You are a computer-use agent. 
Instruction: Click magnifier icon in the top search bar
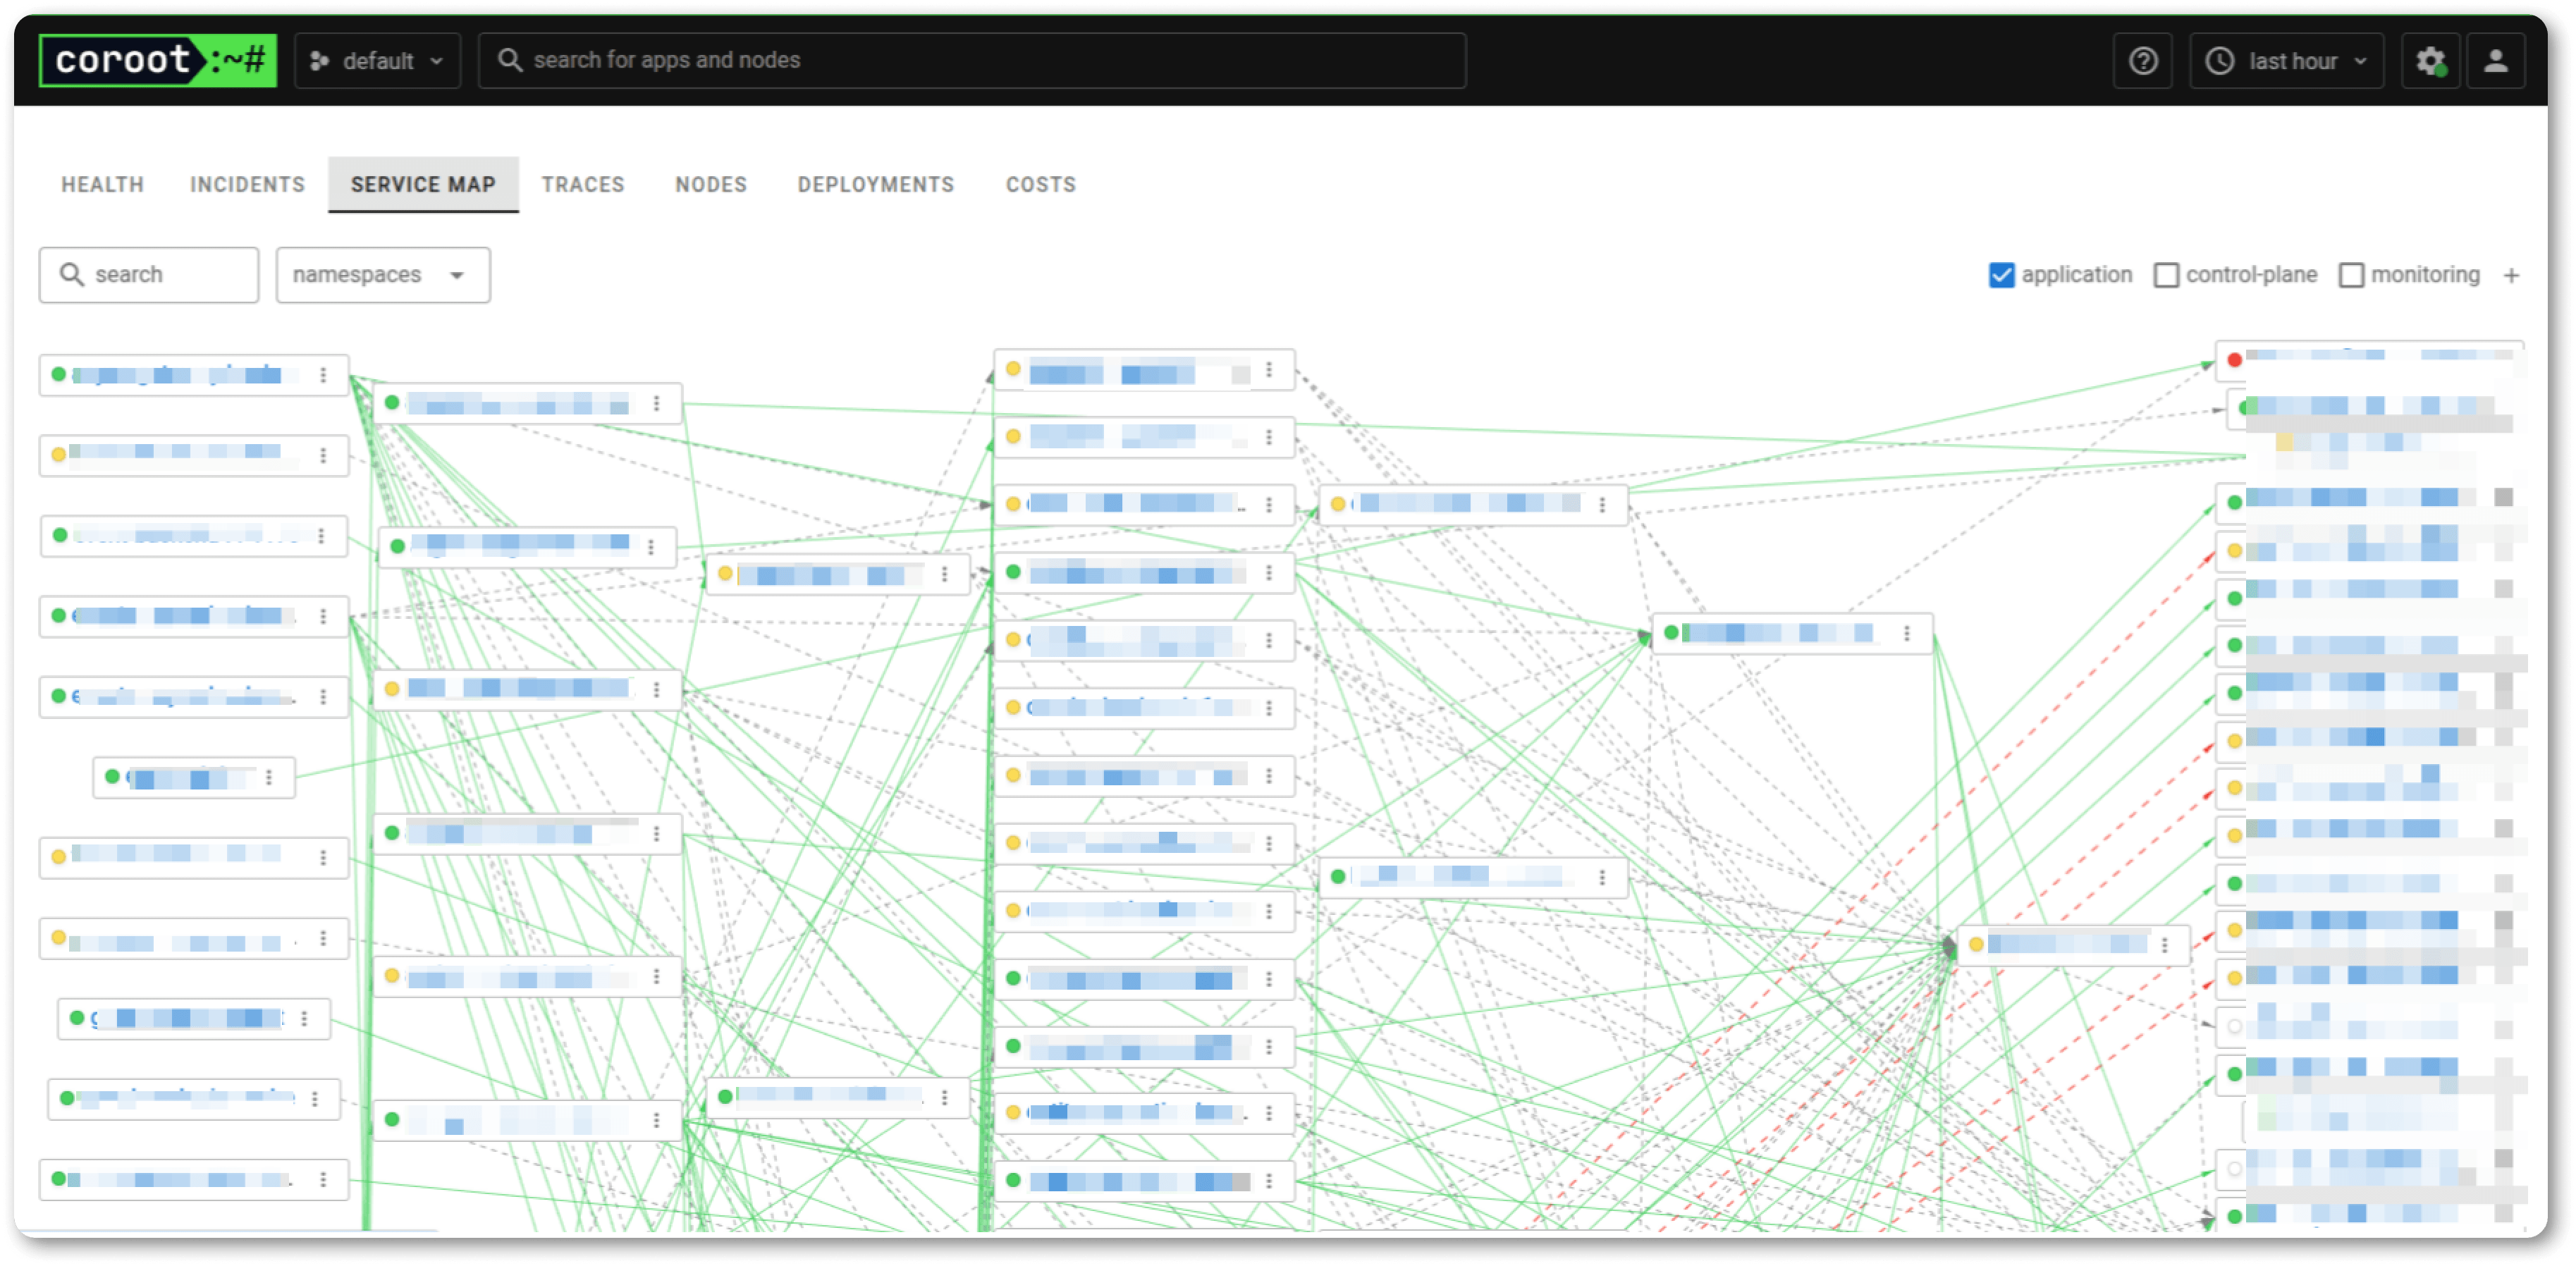tap(510, 60)
